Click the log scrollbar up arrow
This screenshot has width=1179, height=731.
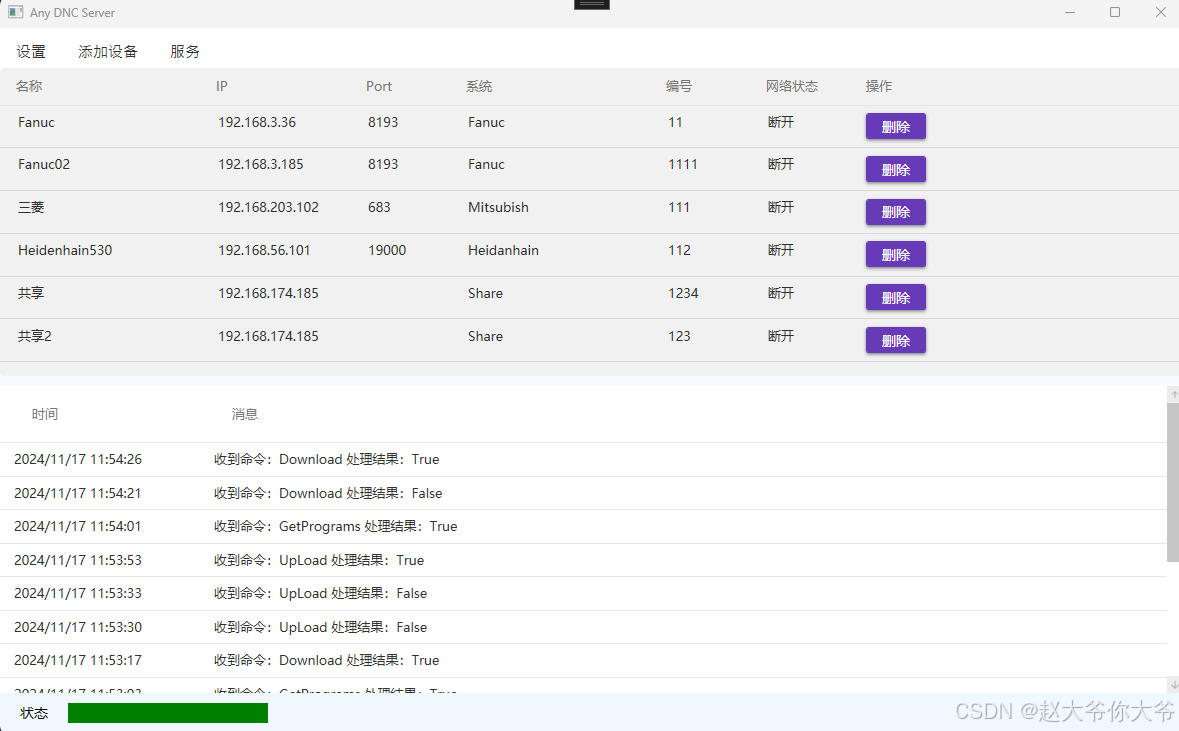point(1173,394)
